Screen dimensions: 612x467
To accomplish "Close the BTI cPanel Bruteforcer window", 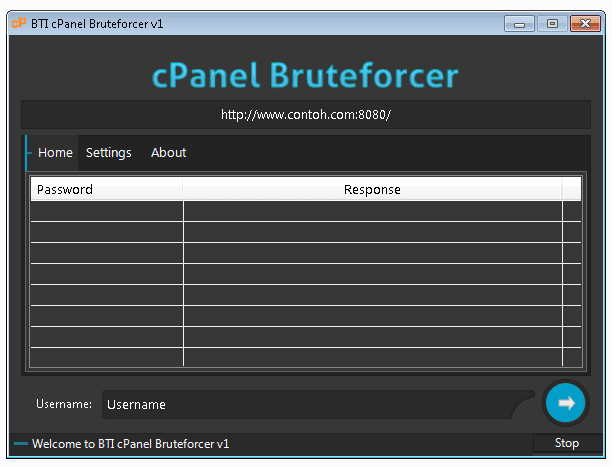I will pos(585,24).
